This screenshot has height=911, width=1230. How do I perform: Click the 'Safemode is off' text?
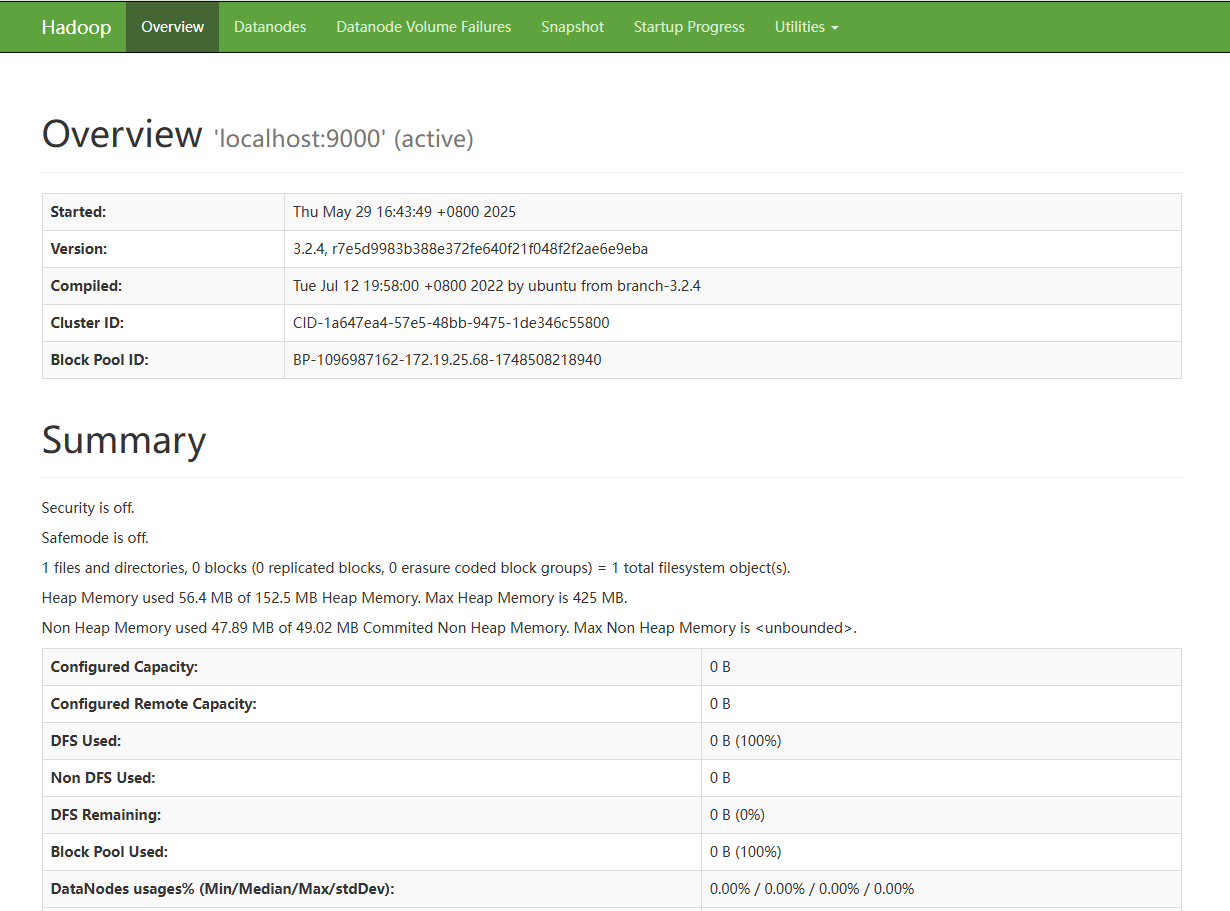click(x=95, y=538)
